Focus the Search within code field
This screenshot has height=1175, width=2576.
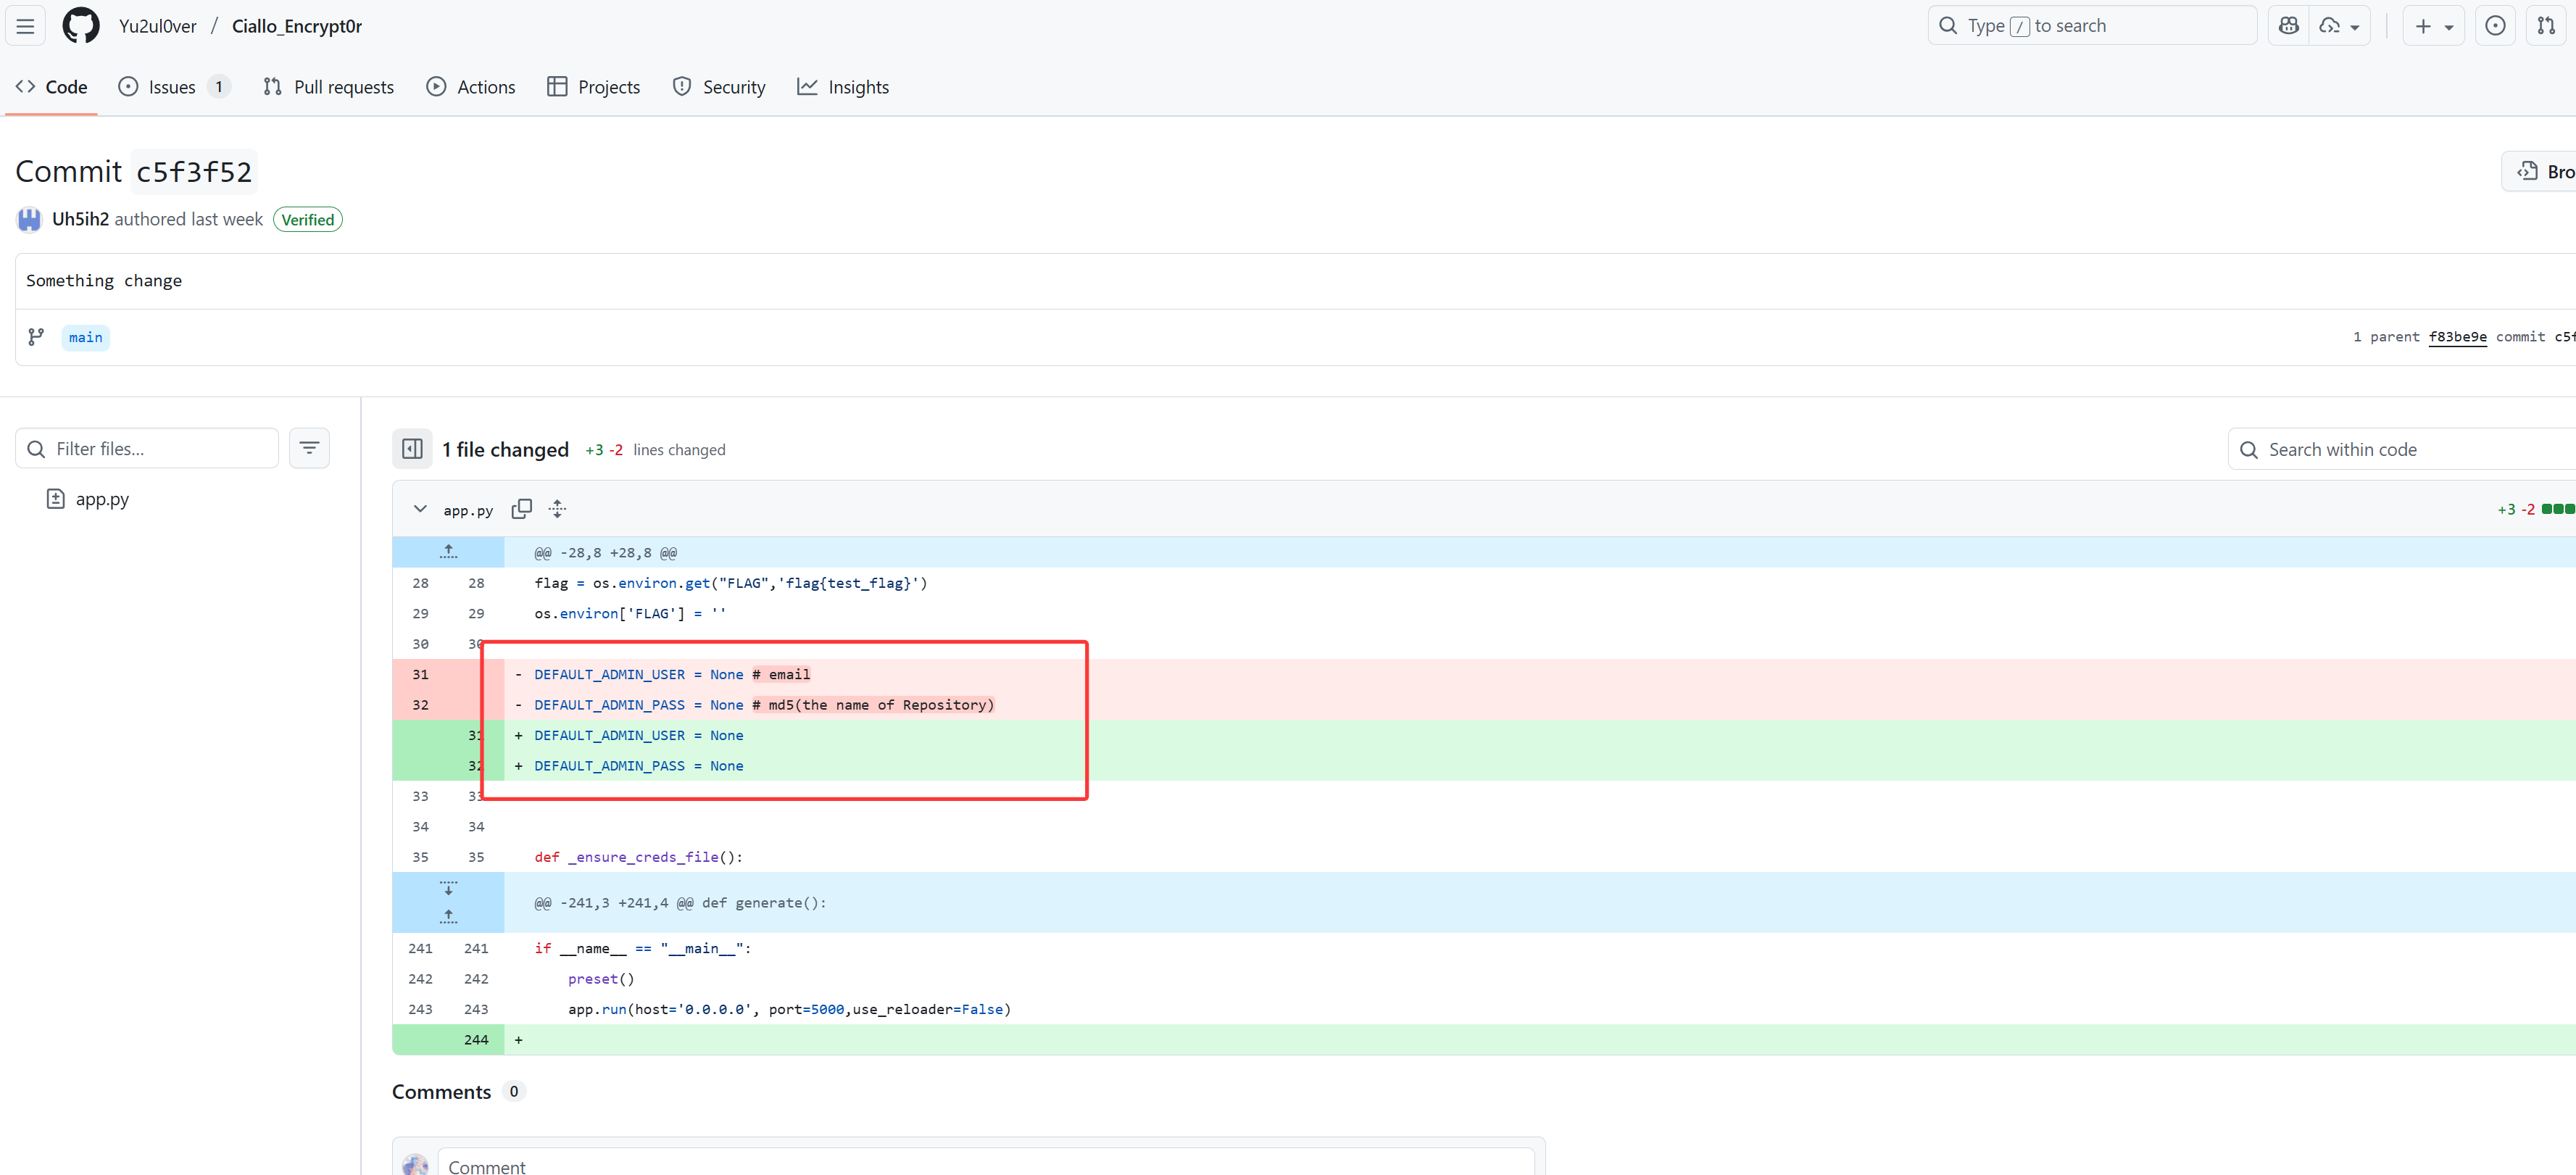[2400, 449]
